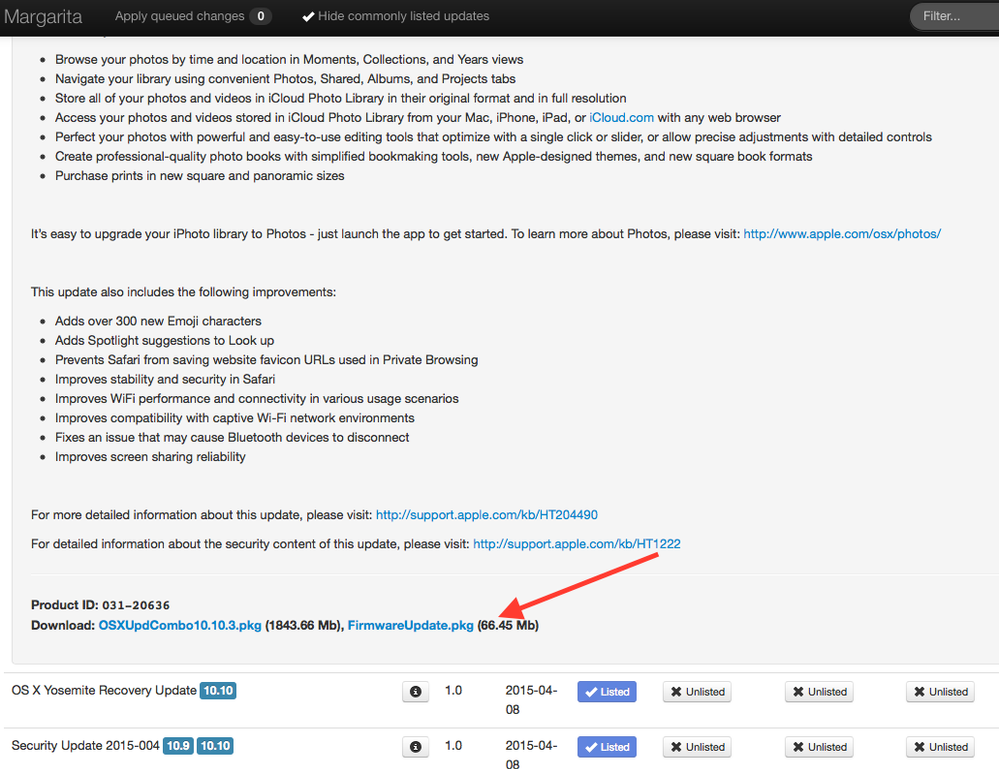Click "Improves stability and security in Safari"
This screenshot has width=999, height=769.
tap(165, 379)
